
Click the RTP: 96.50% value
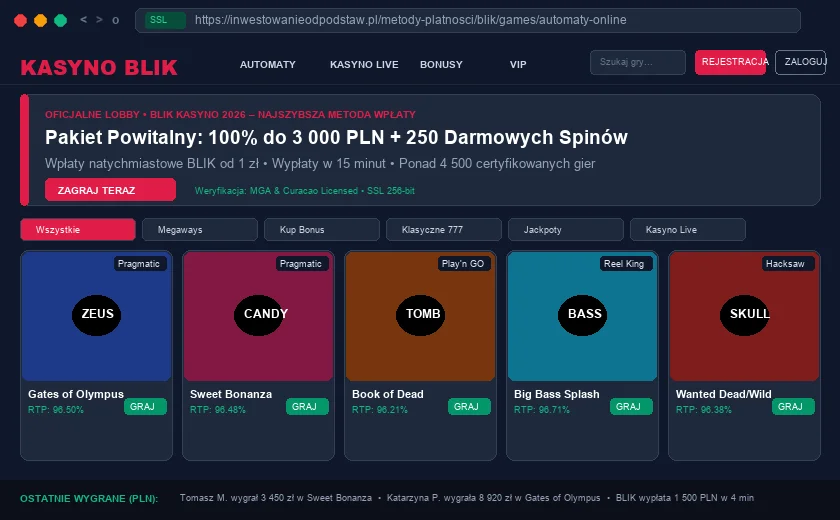56,410
